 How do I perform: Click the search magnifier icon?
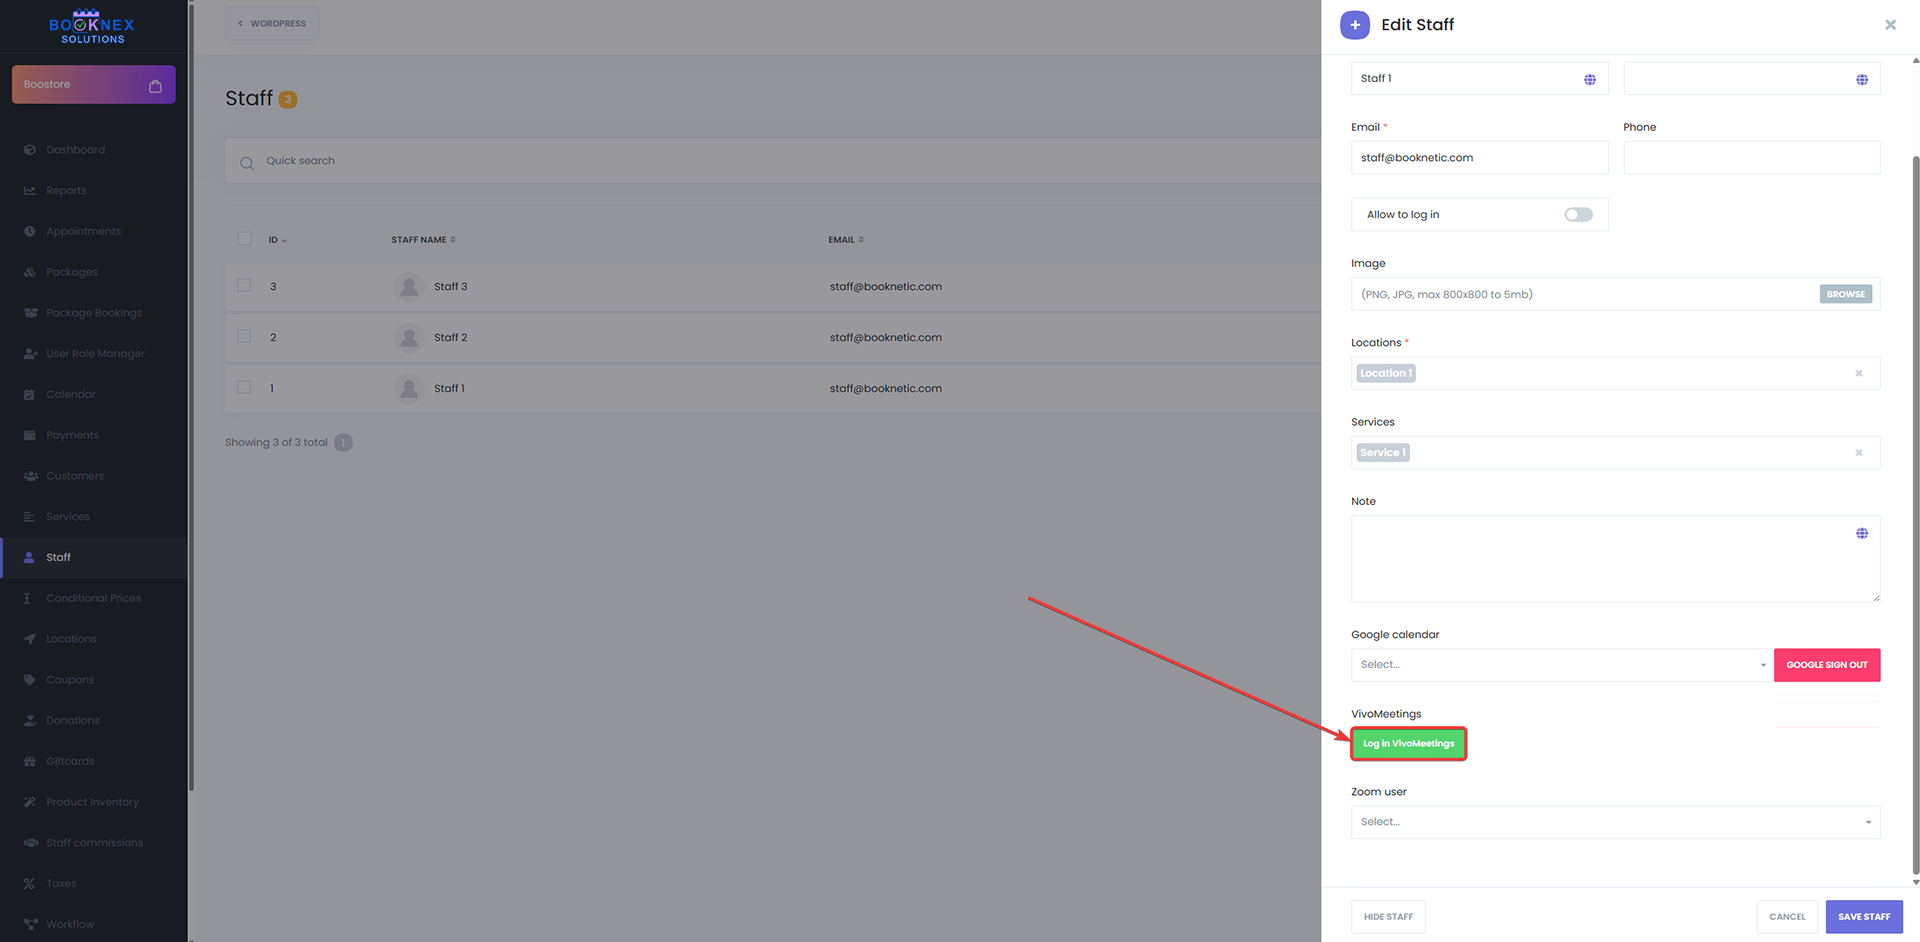coord(246,163)
